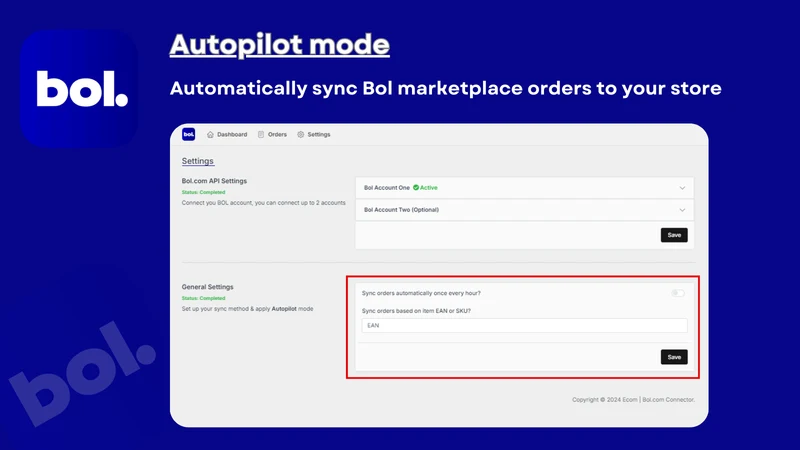Click the Bol.com API Settings heading
This screenshot has height=450, width=800.
pos(214,181)
